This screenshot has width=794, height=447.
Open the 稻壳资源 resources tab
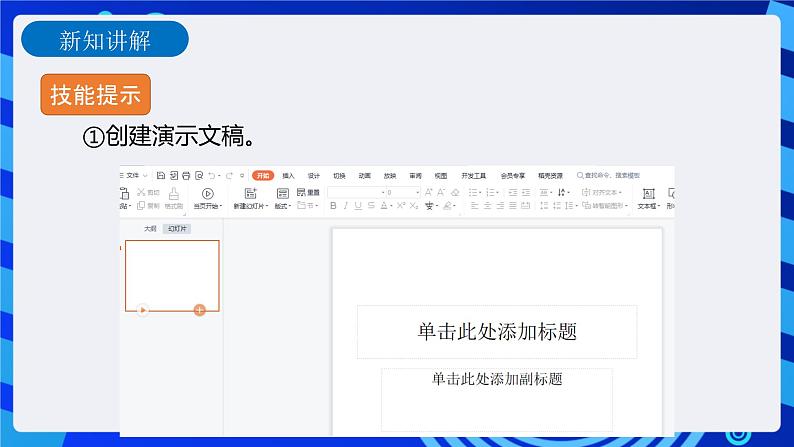click(x=550, y=175)
